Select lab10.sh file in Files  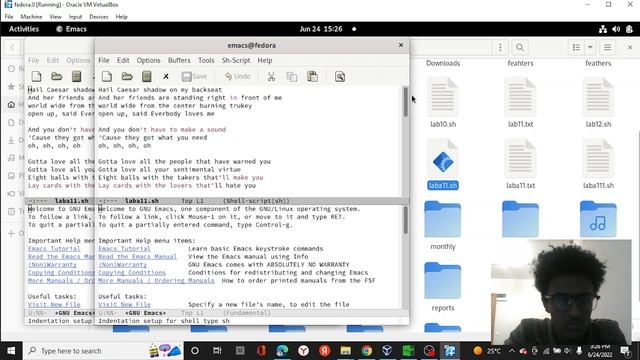[x=443, y=103]
